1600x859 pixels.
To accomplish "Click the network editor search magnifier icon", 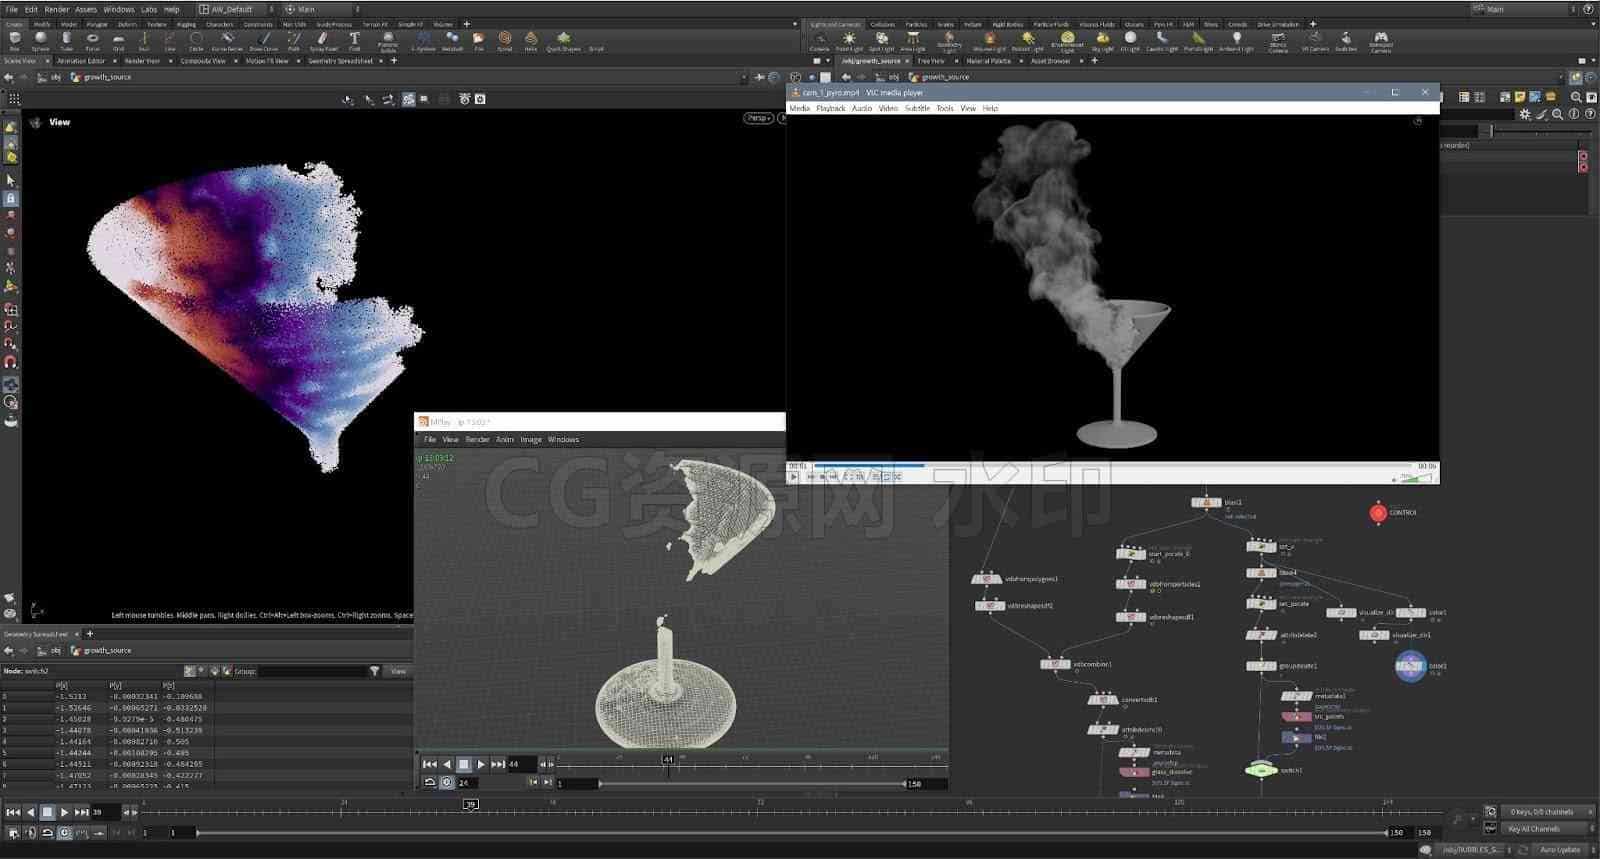I will click(1576, 97).
